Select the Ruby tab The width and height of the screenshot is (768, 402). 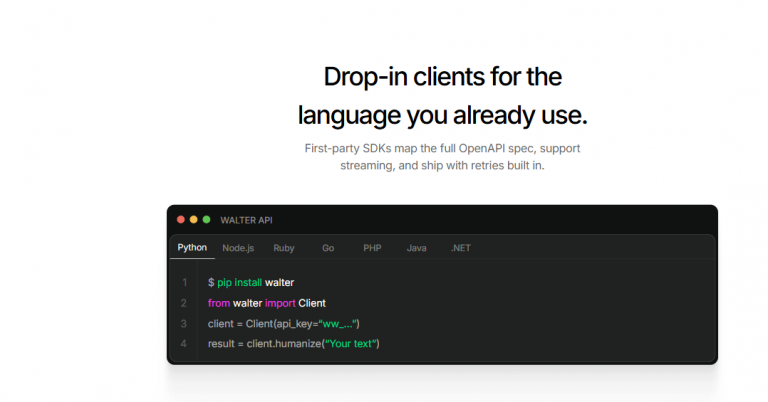click(x=284, y=248)
